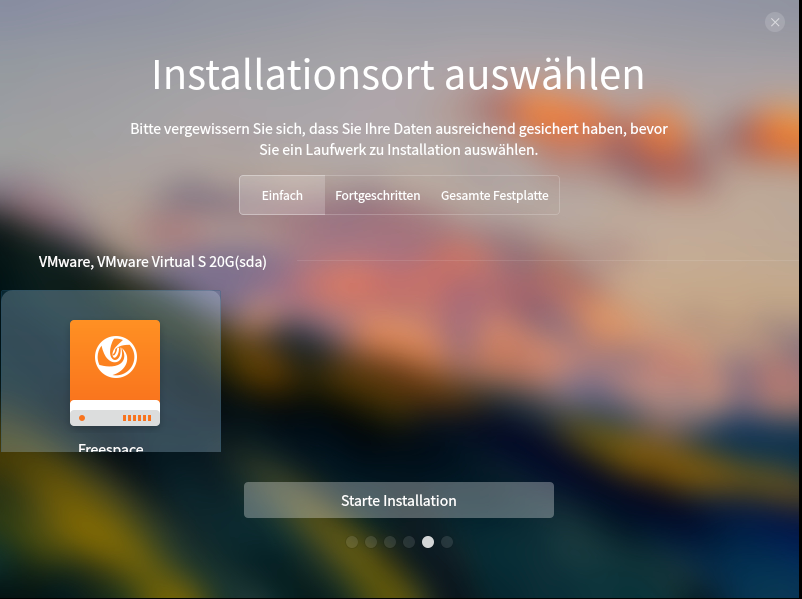Image resolution: width=802 pixels, height=599 pixels.
Task: Click the first progress step dot
Action: coord(352,542)
